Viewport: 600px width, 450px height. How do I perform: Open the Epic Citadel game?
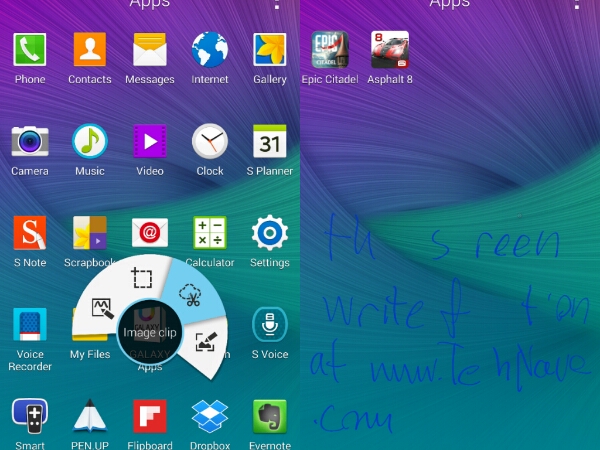click(329, 50)
